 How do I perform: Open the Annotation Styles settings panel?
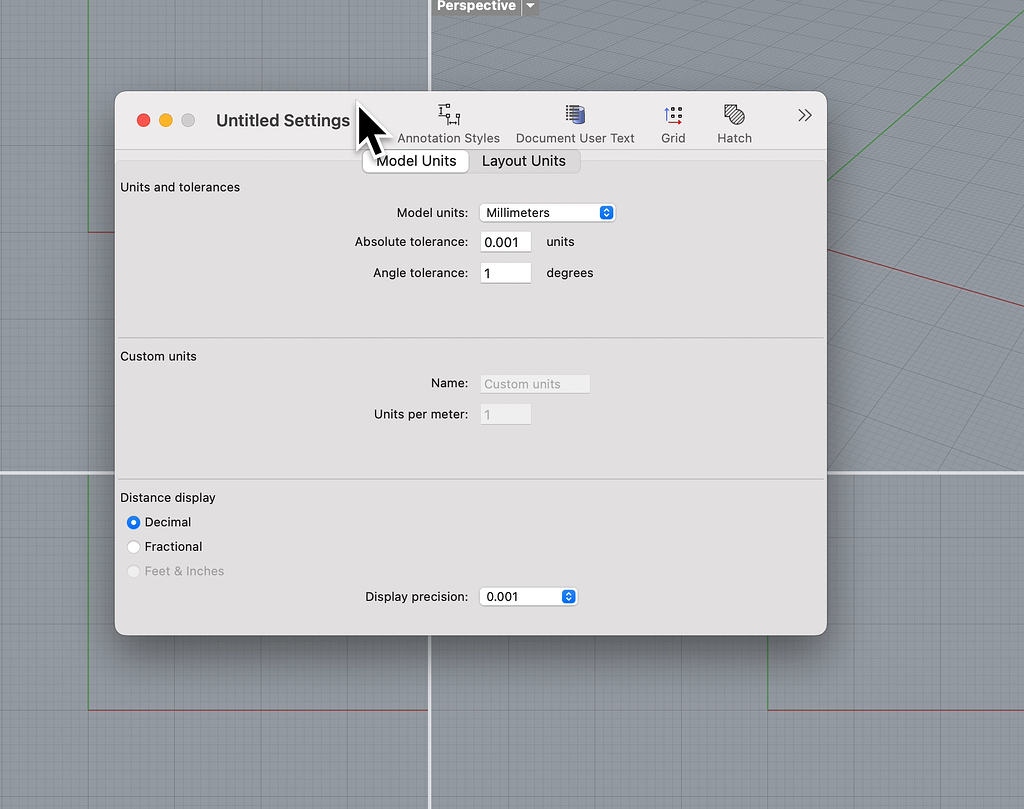(448, 122)
